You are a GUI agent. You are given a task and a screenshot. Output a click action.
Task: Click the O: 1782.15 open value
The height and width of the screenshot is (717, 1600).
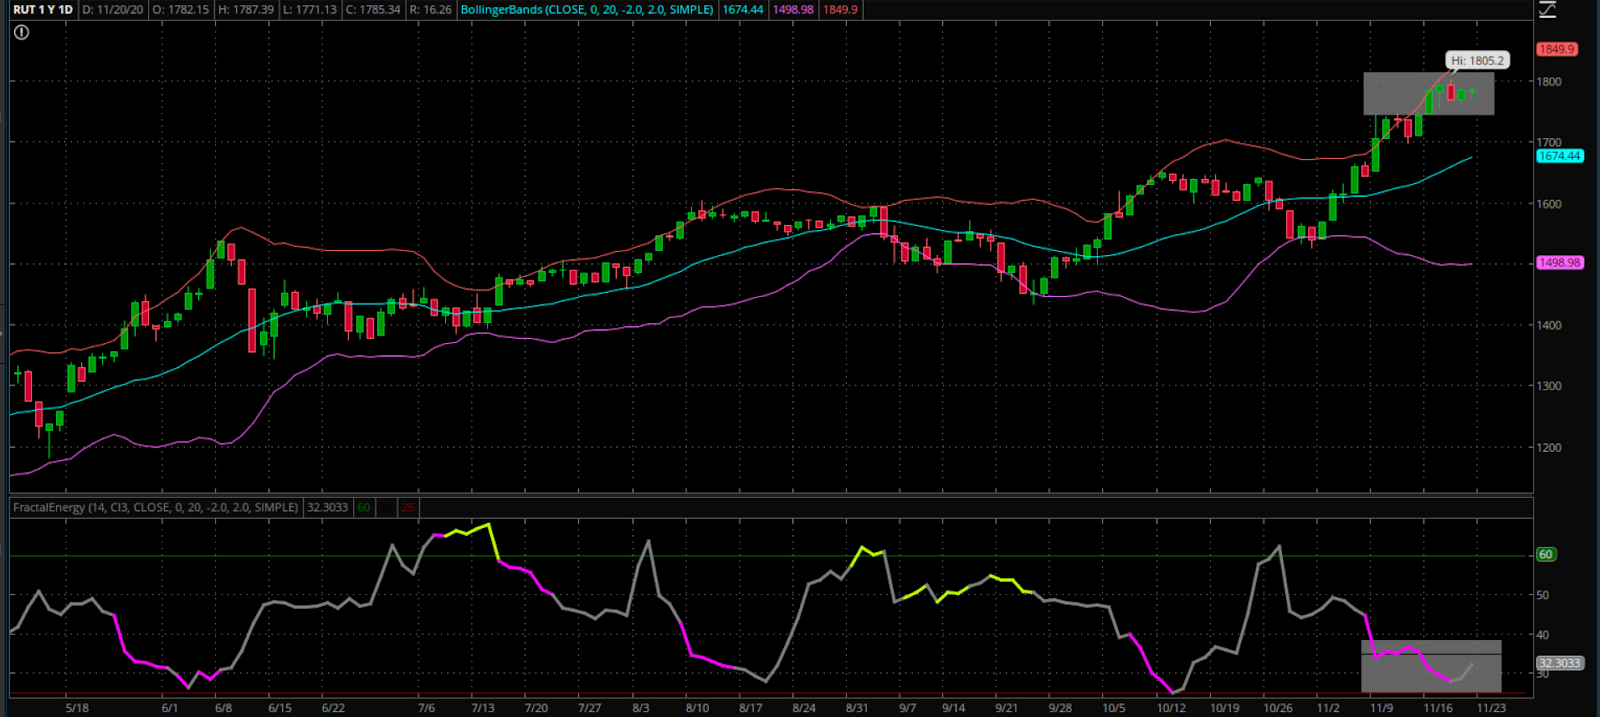(181, 9)
